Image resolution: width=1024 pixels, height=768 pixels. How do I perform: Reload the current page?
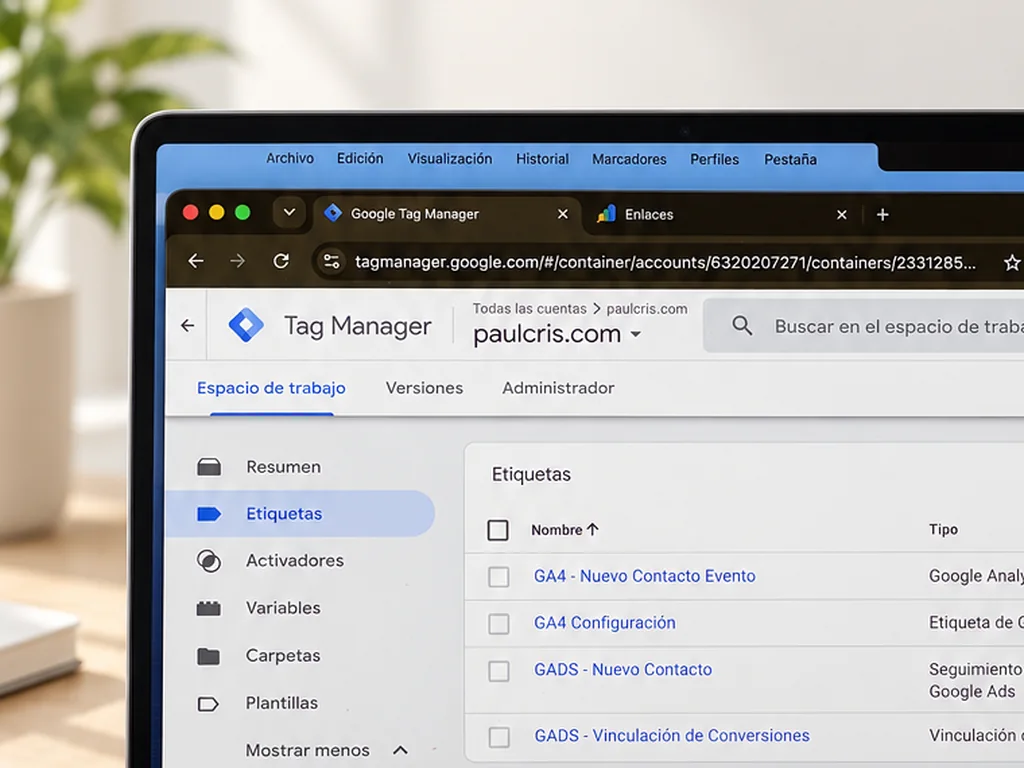coord(281,261)
